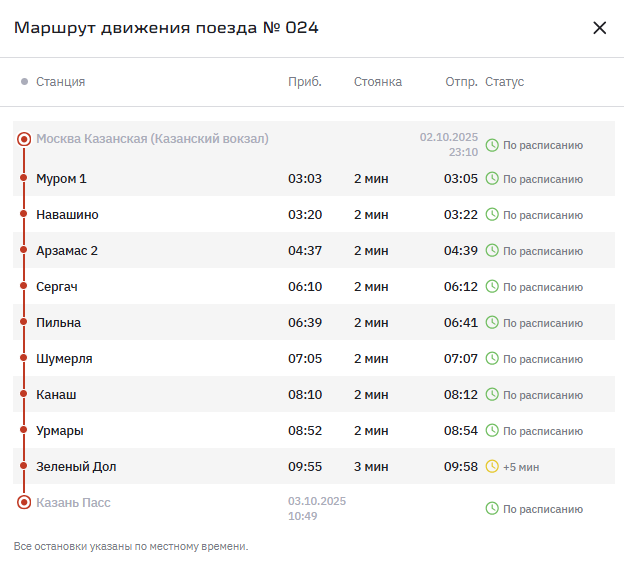Click the Приб. column header
This screenshot has height=564, width=624.
pos(305,82)
